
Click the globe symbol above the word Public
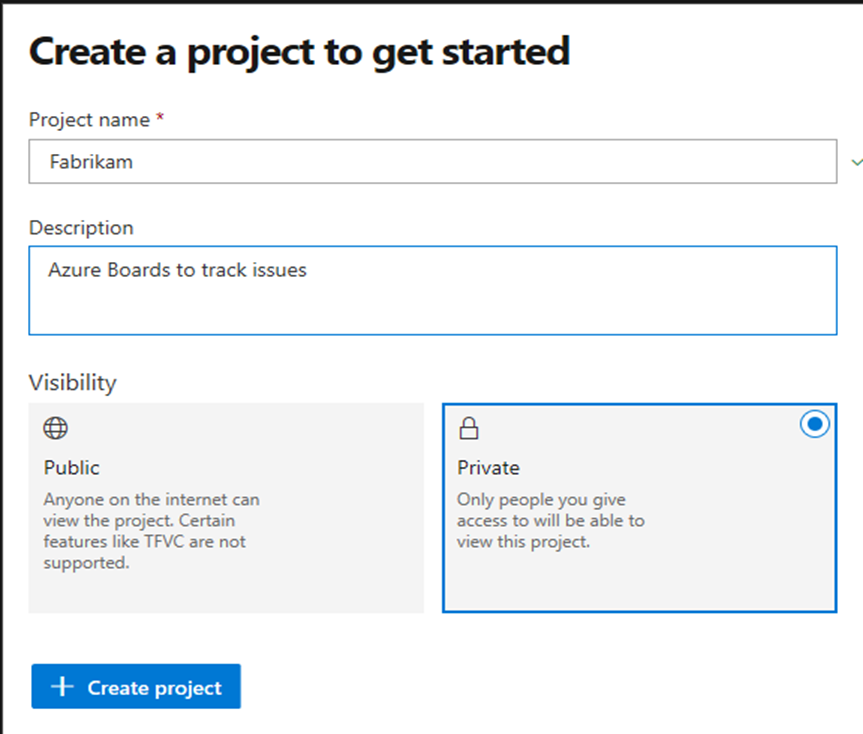coord(55,427)
